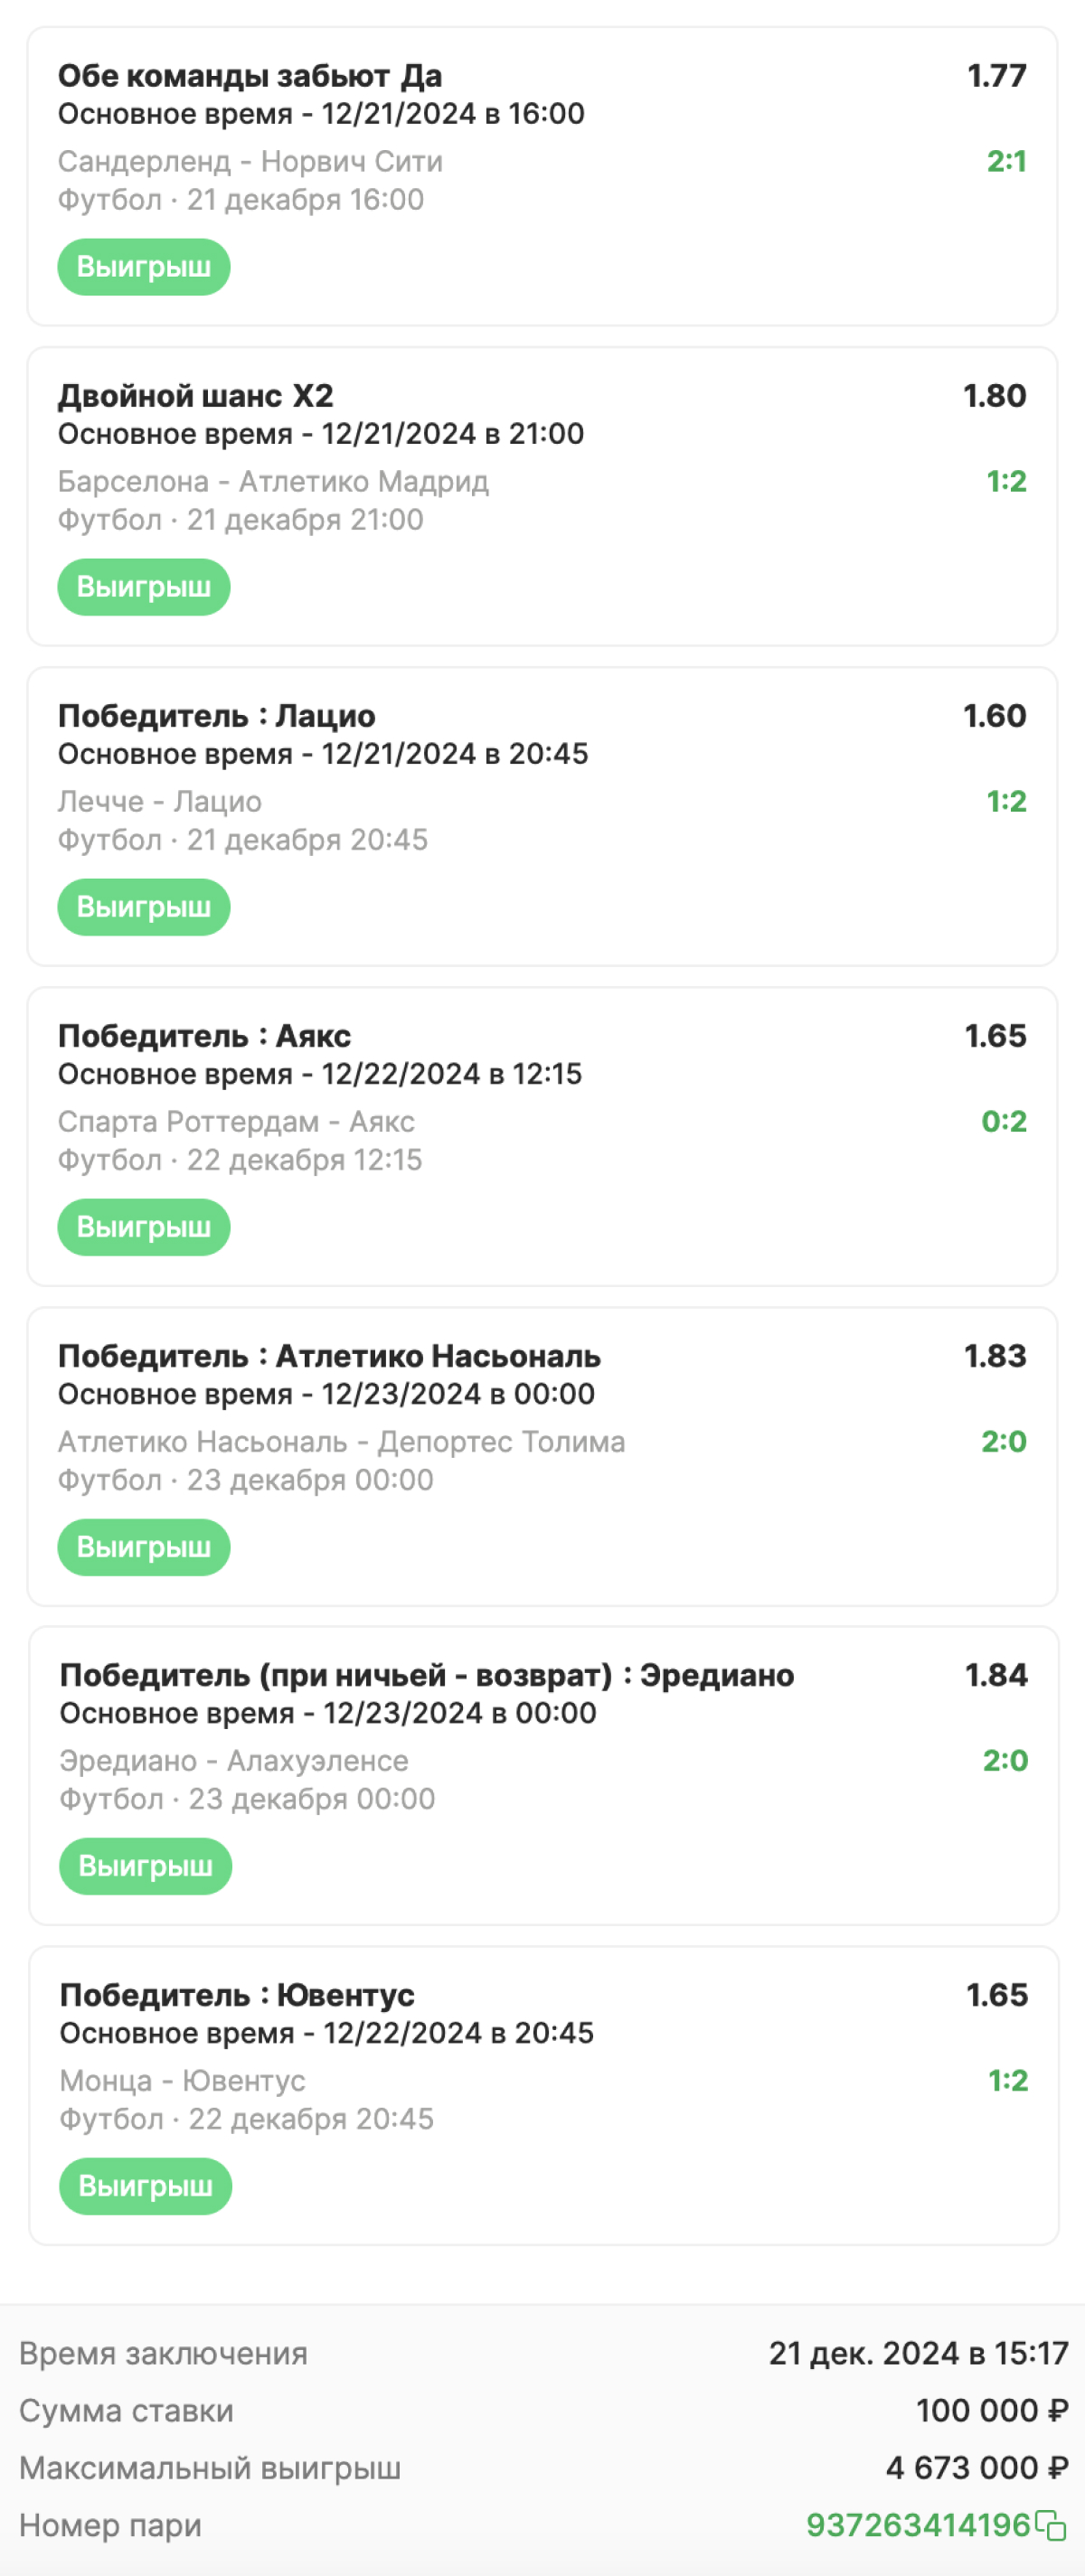Tap the Выигрыш badge under Барселона match
1085x2576 pixels.
144,587
